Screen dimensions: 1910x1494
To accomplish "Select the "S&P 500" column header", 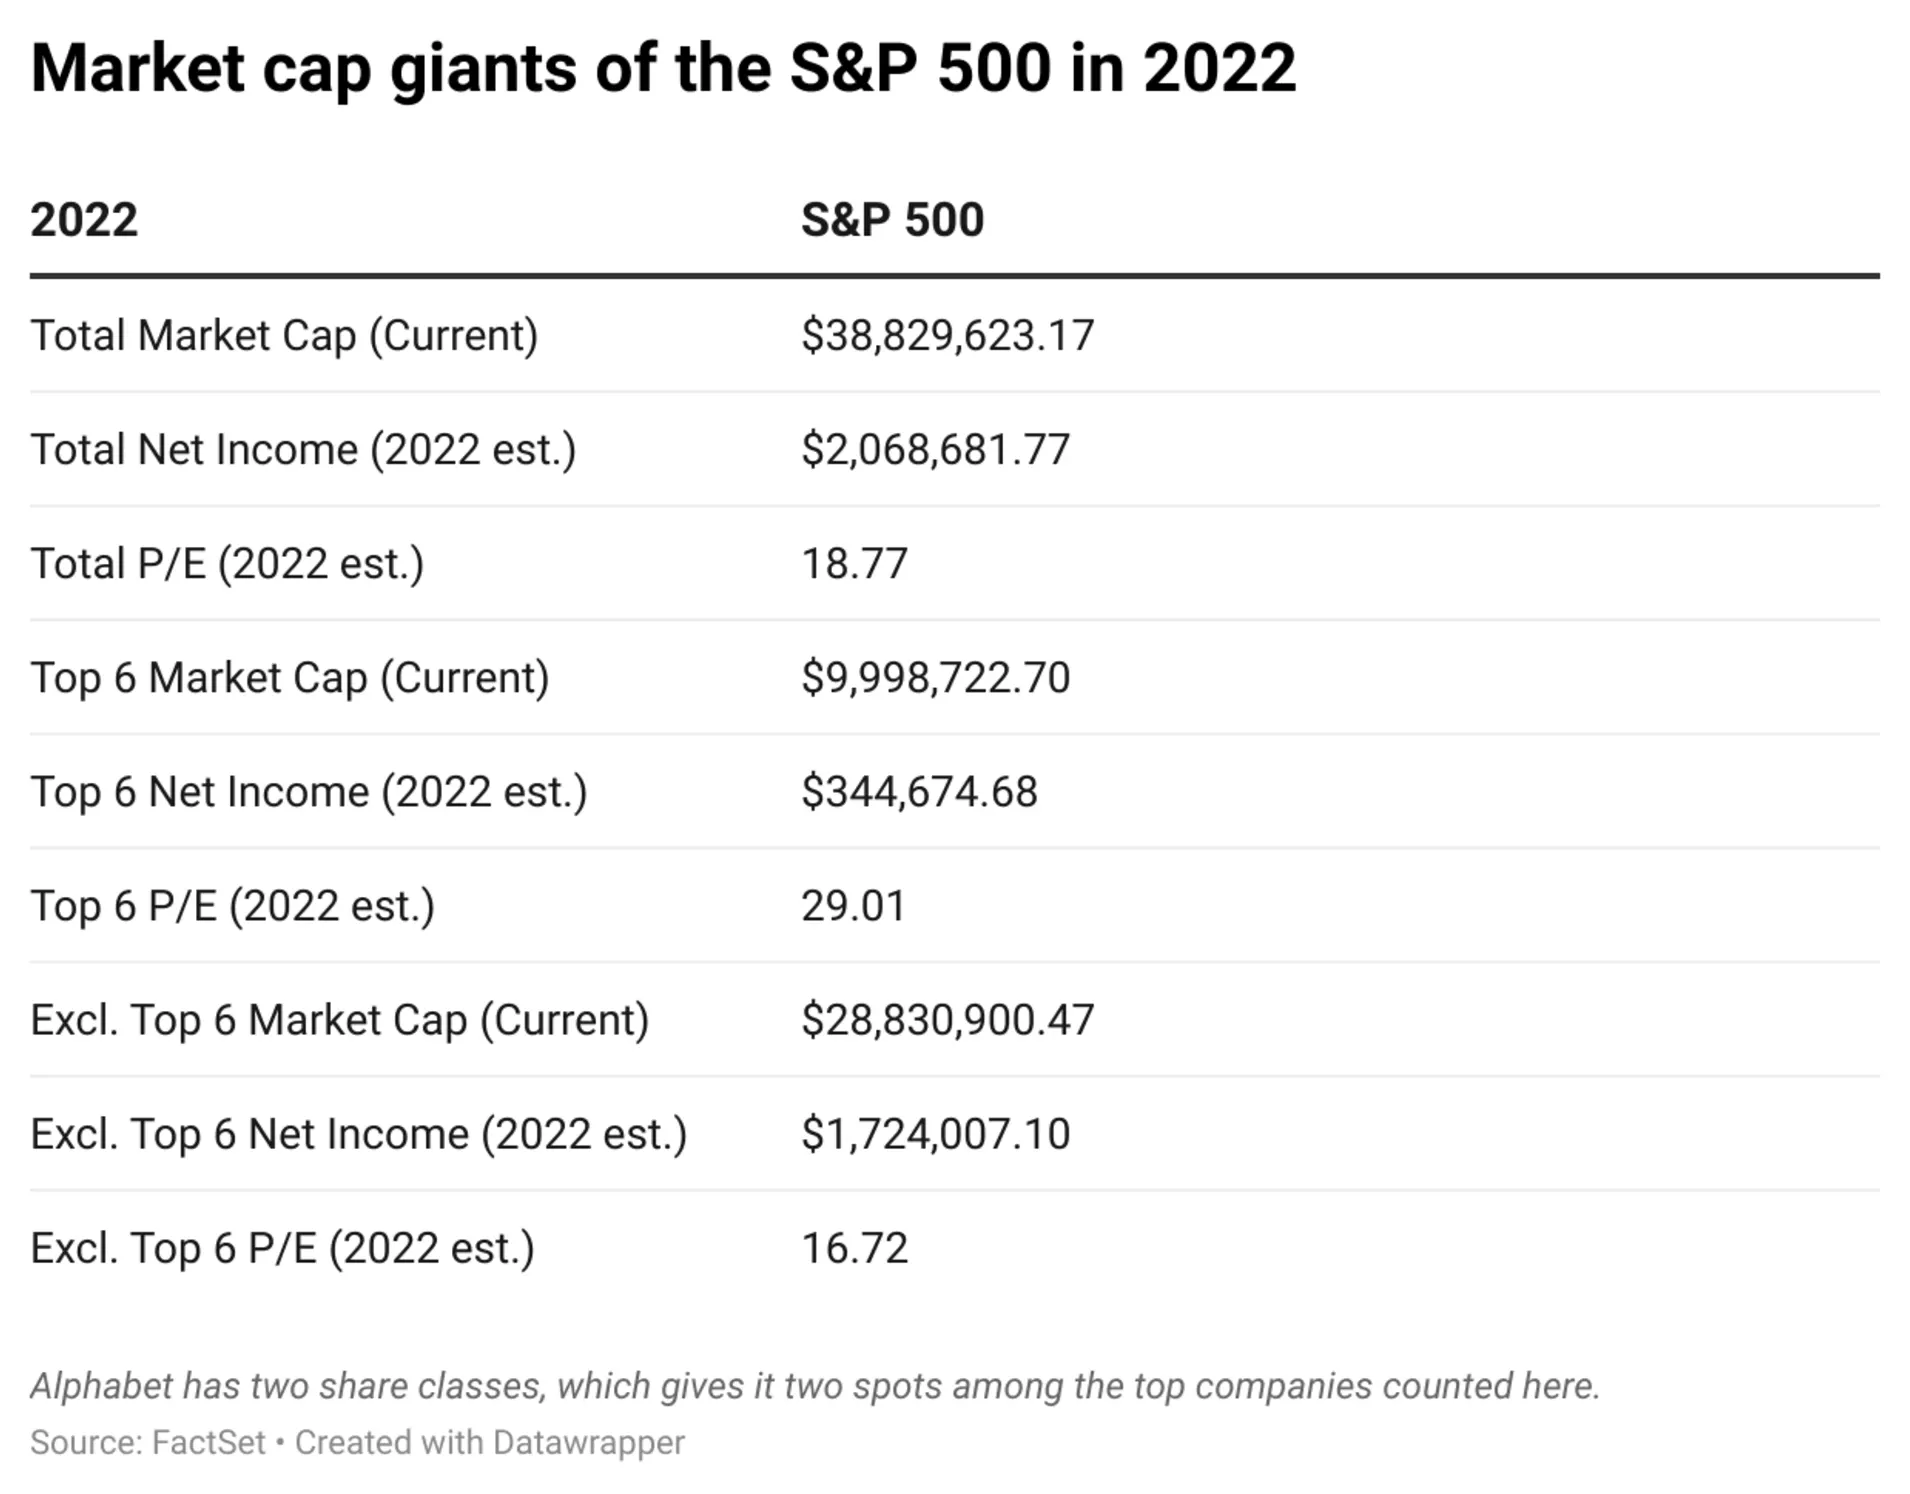I will [892, 220].
